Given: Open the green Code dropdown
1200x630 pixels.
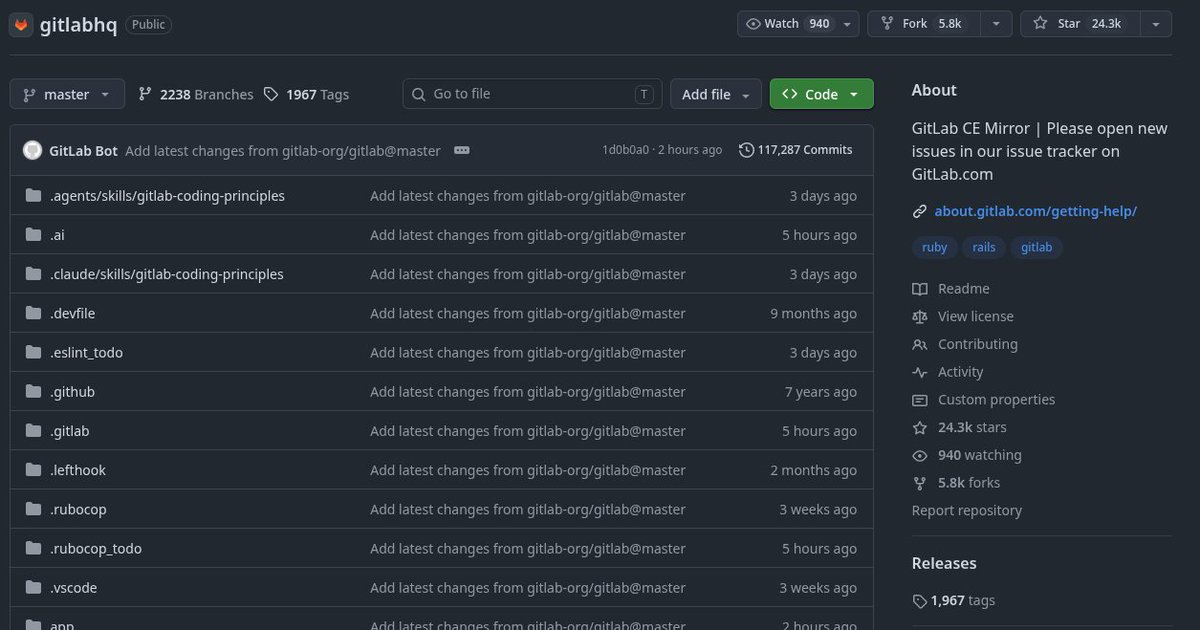Looking at the screenshot, I should (822, 94).
